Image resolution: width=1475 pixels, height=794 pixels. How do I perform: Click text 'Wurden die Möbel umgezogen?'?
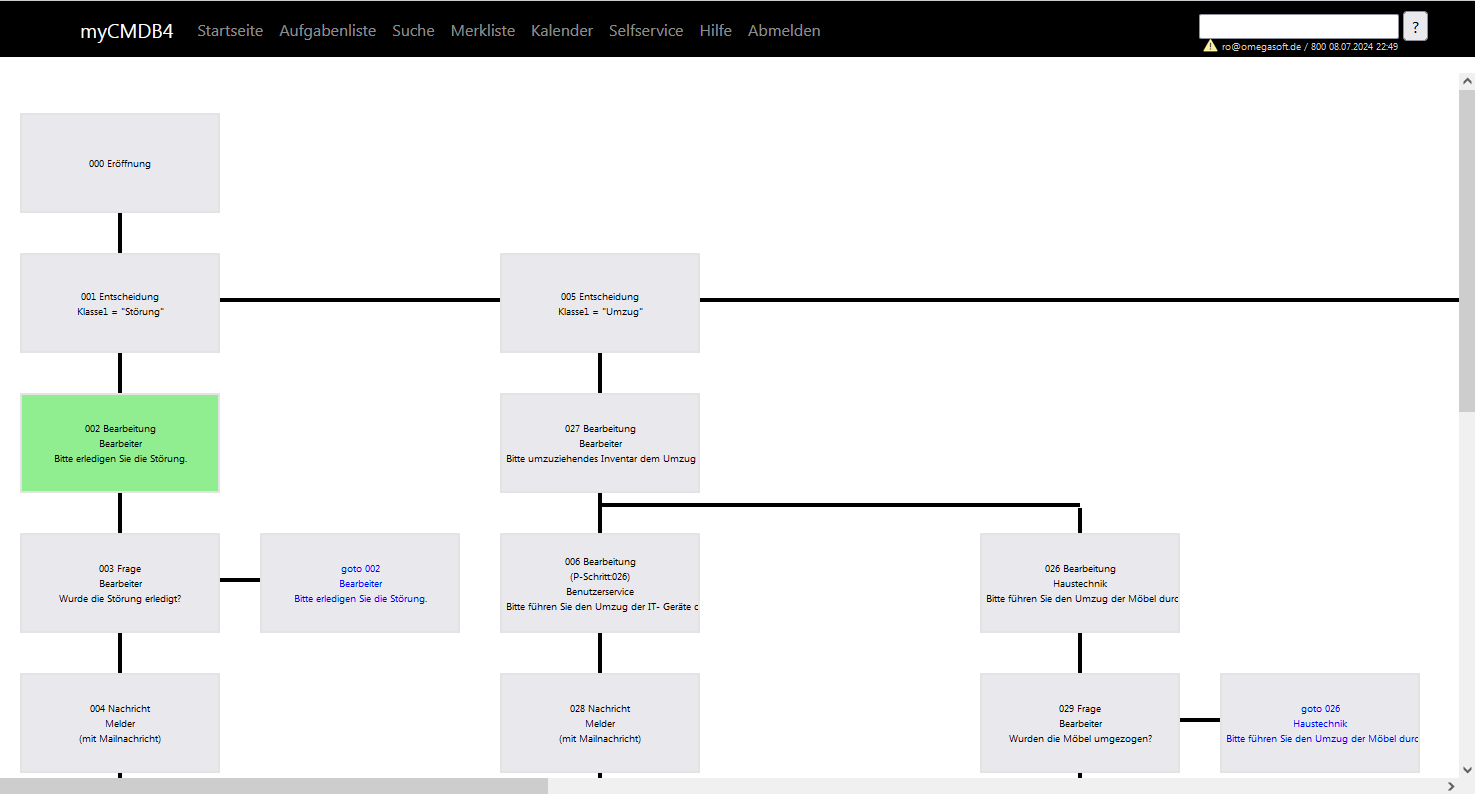tap(1080, 739)
